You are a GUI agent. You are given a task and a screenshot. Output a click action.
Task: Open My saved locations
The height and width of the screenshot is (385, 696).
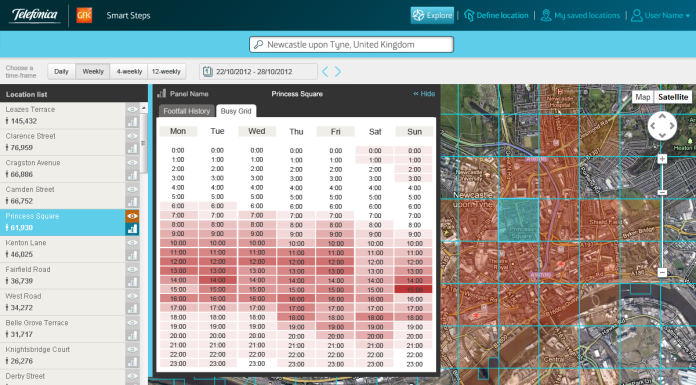[x=580, y=15]
